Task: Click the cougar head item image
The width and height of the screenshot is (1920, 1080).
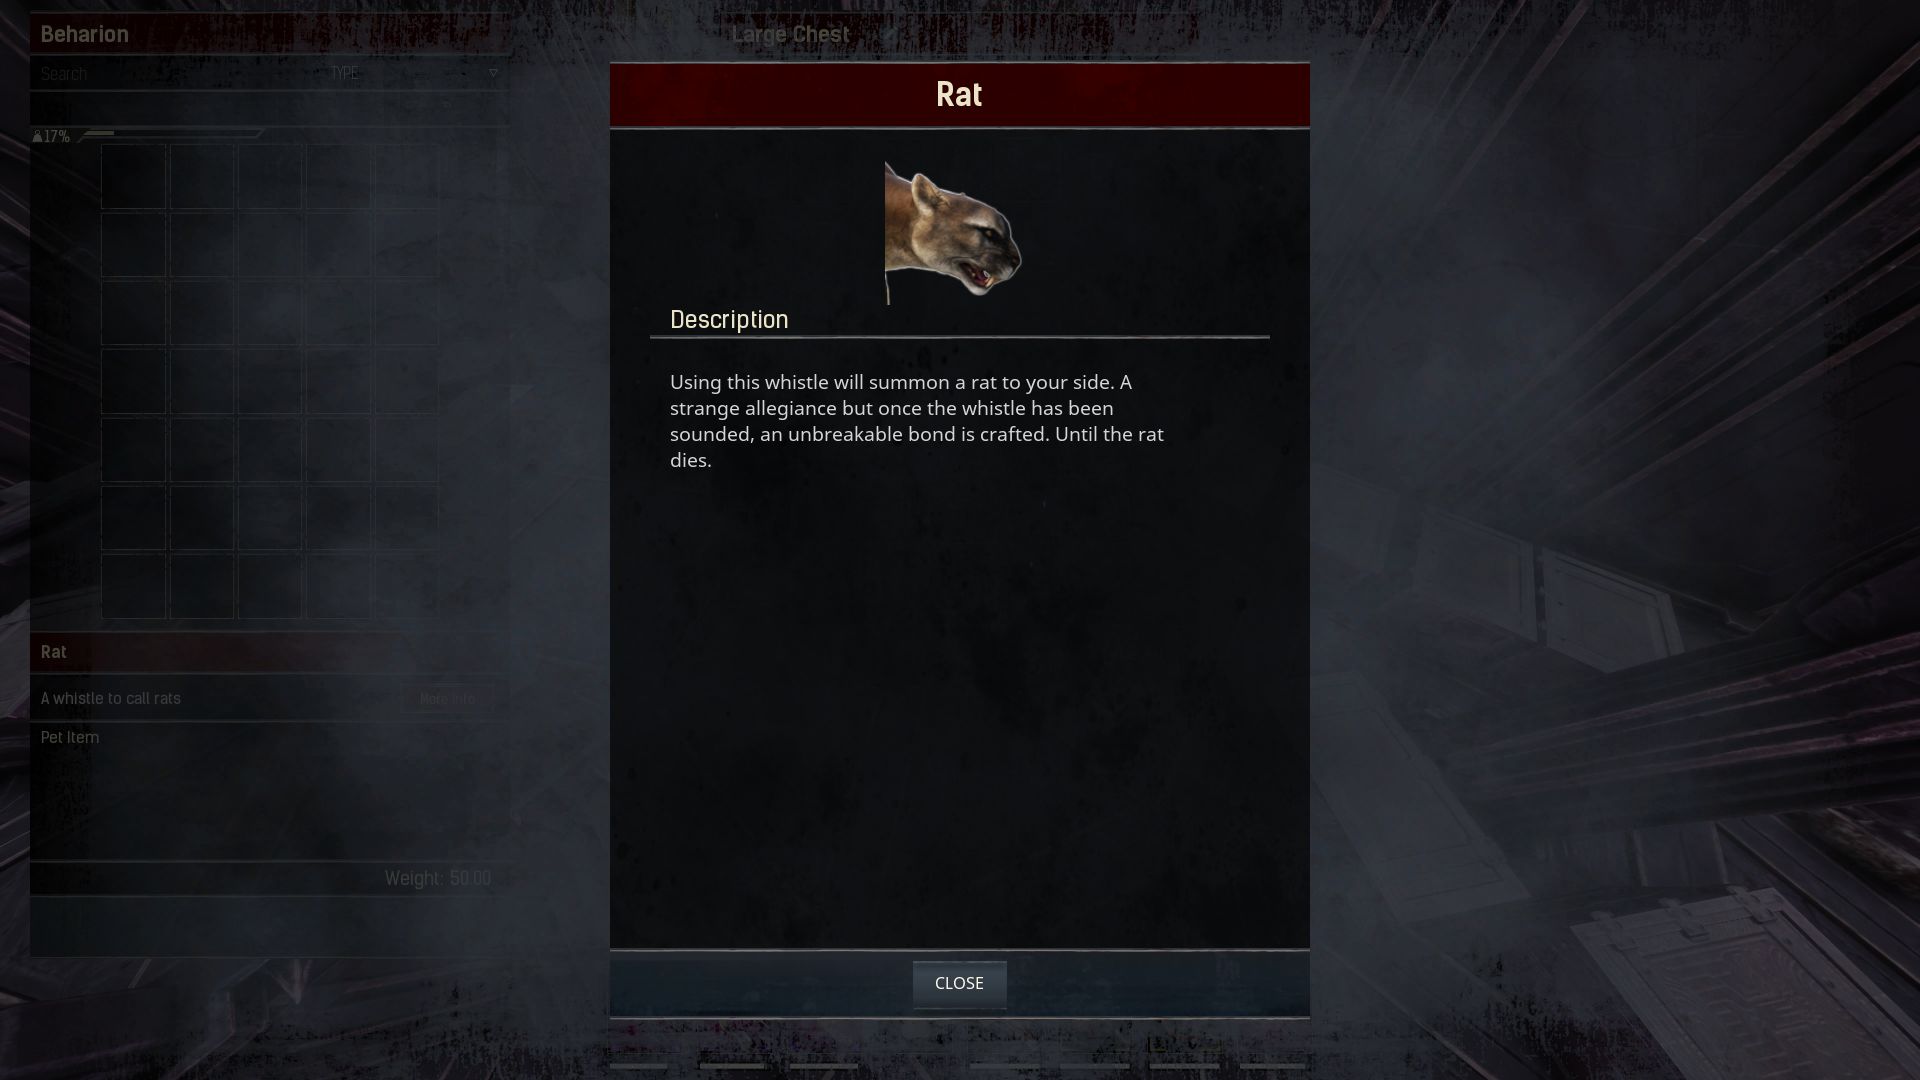Action: coord(953,232)
